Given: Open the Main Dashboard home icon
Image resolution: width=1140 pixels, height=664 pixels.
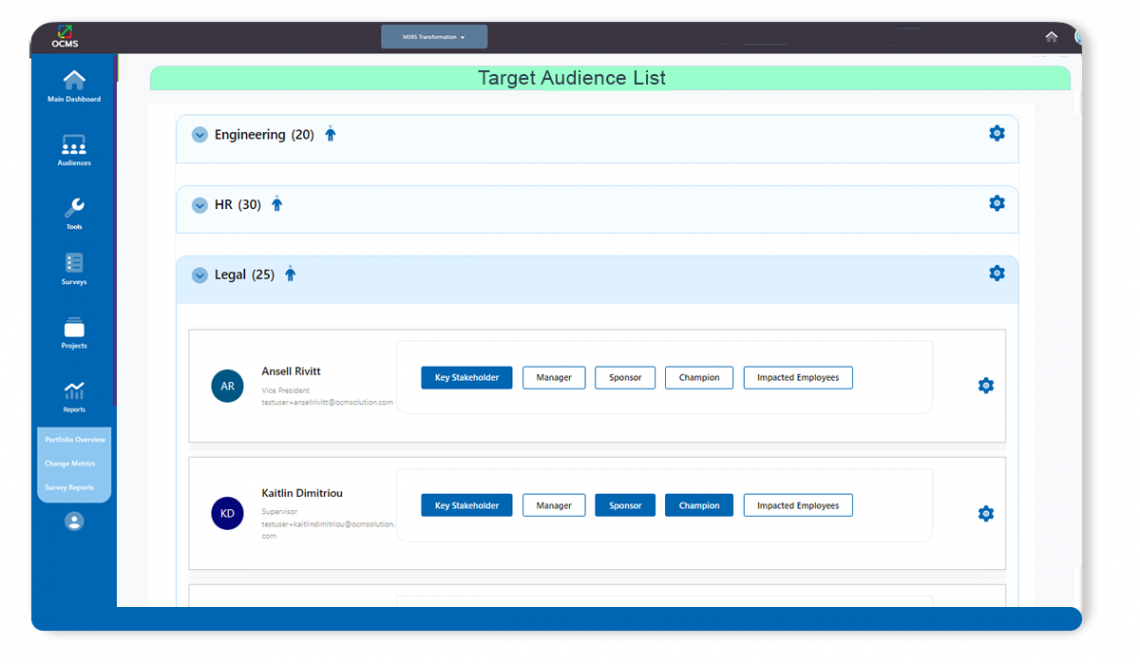Looking at the screenshot, I should (74, 82).
